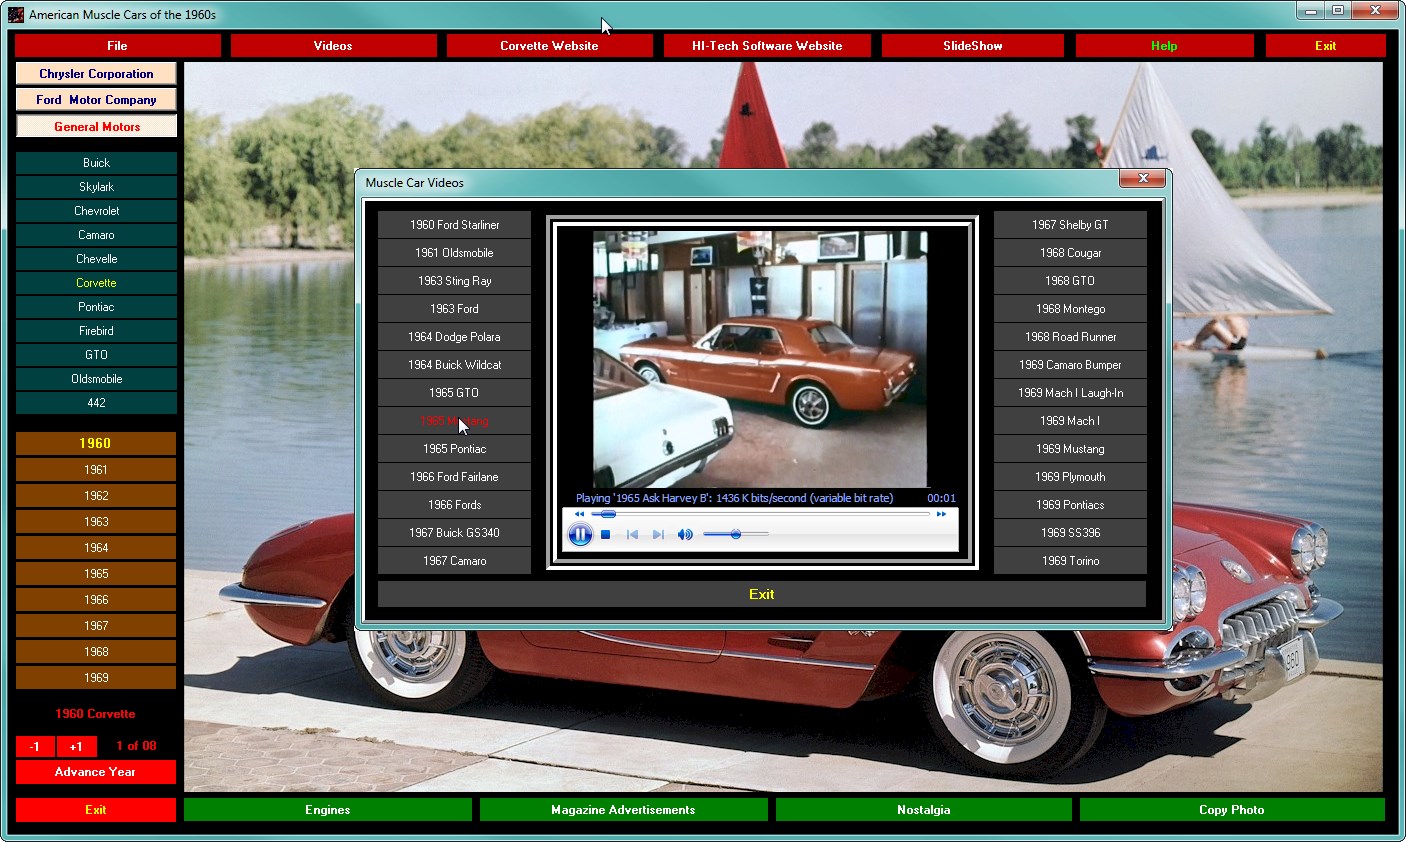The width and height of the screenshot is (1406, 842).
Task: Play the 1966 Ford Fairlane video
Action: [454, 477]
